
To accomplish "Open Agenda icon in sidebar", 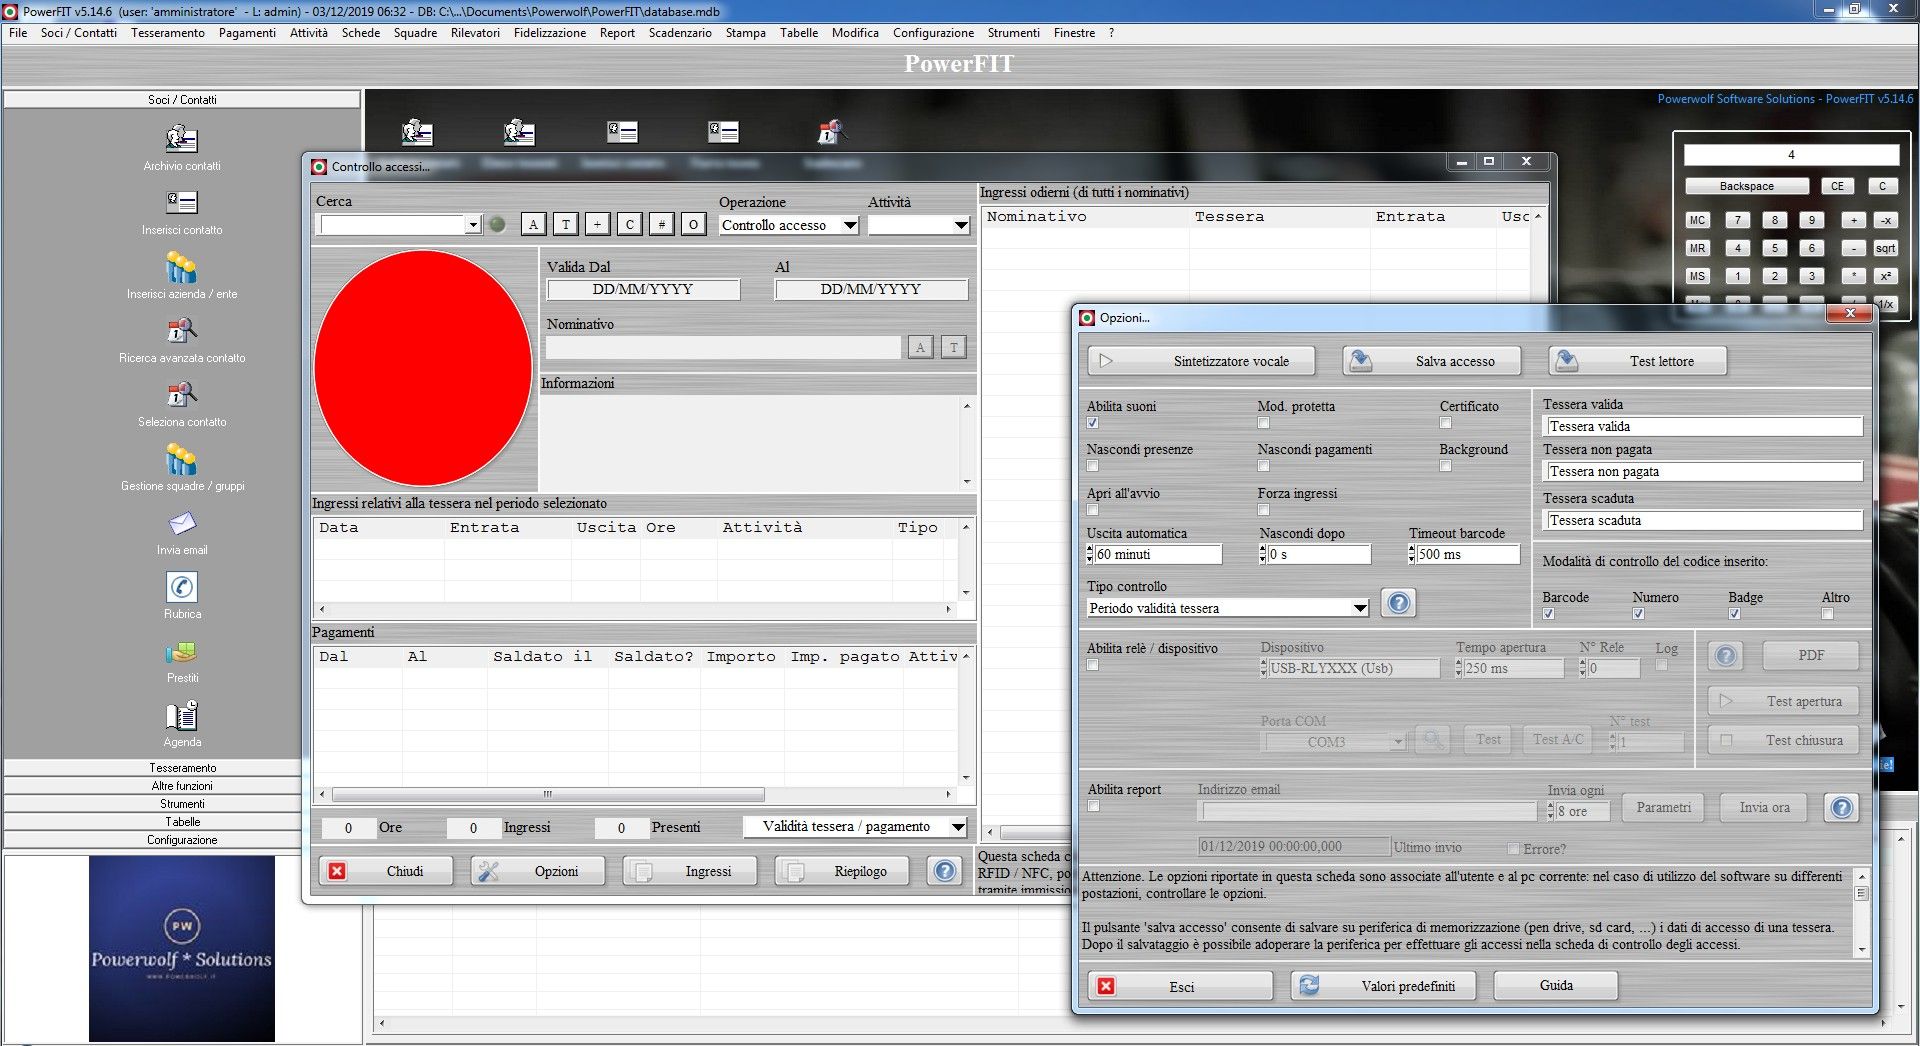I will [x=182, y=716].
